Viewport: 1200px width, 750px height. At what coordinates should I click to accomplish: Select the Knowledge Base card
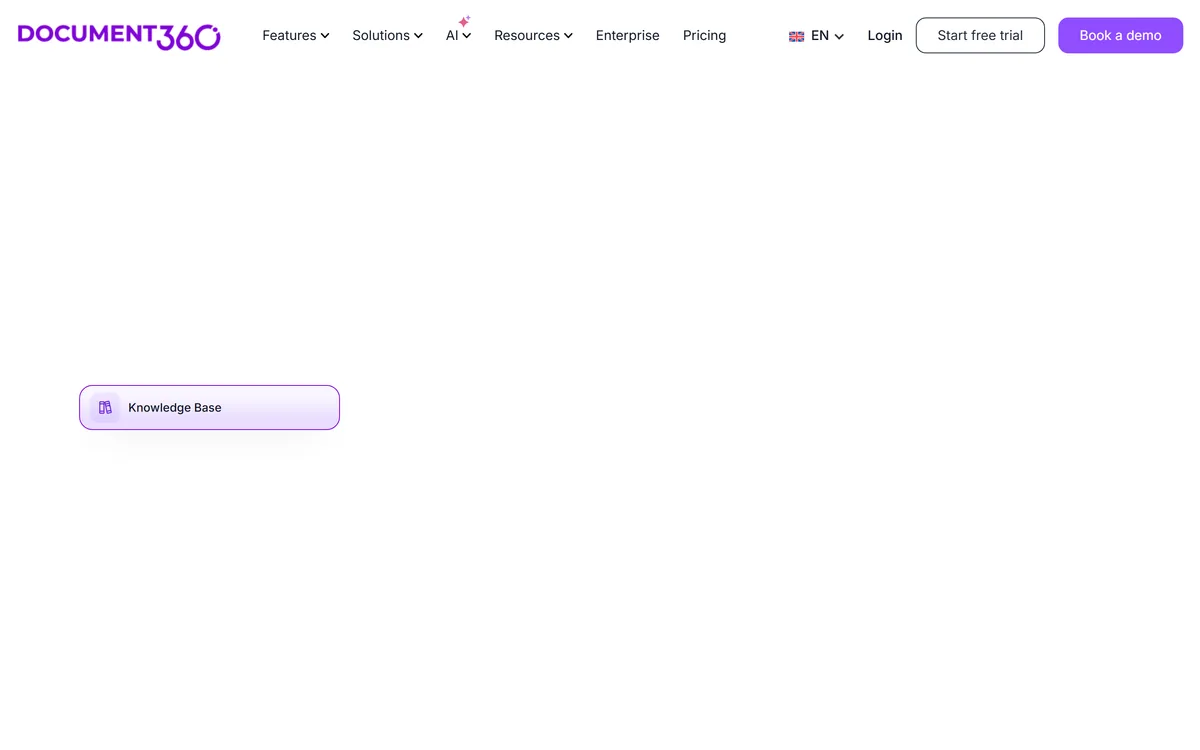(x=209, y=407)
